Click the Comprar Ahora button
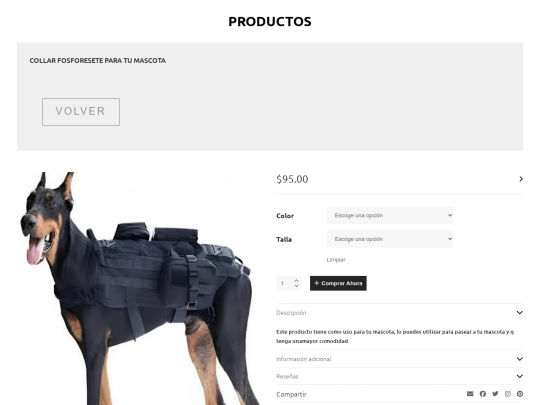Image resolution: width=540 pixels, height=405 pixels. point(338,283)
